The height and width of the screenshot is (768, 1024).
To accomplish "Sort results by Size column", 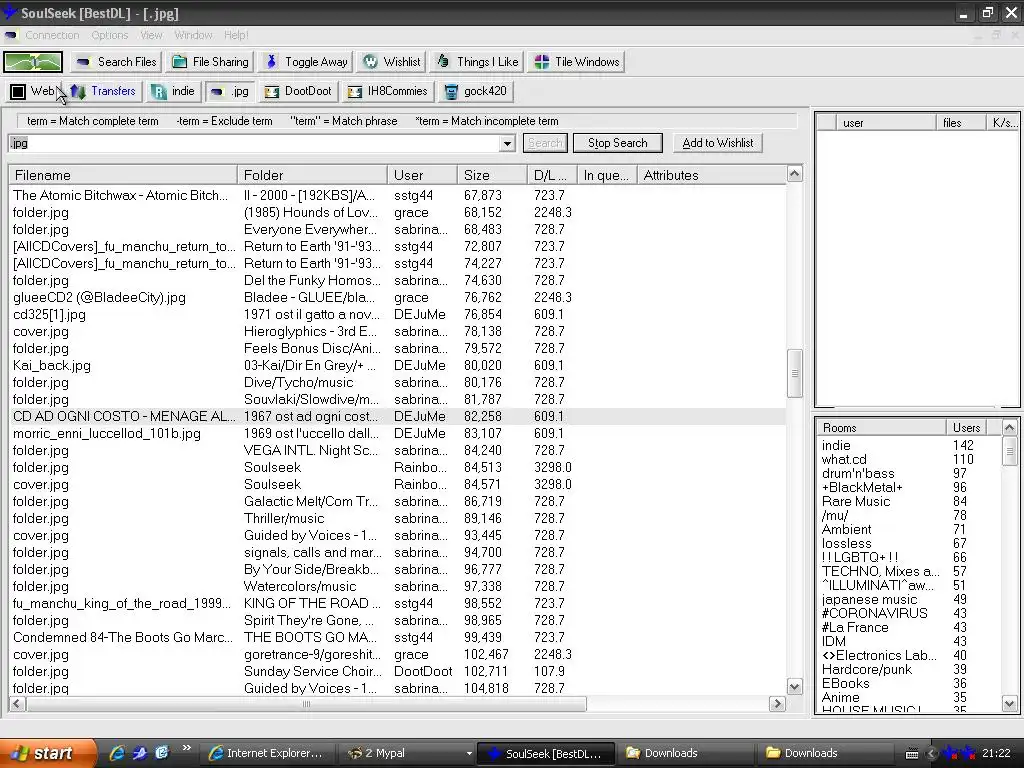I will click(x=492, y=175).
